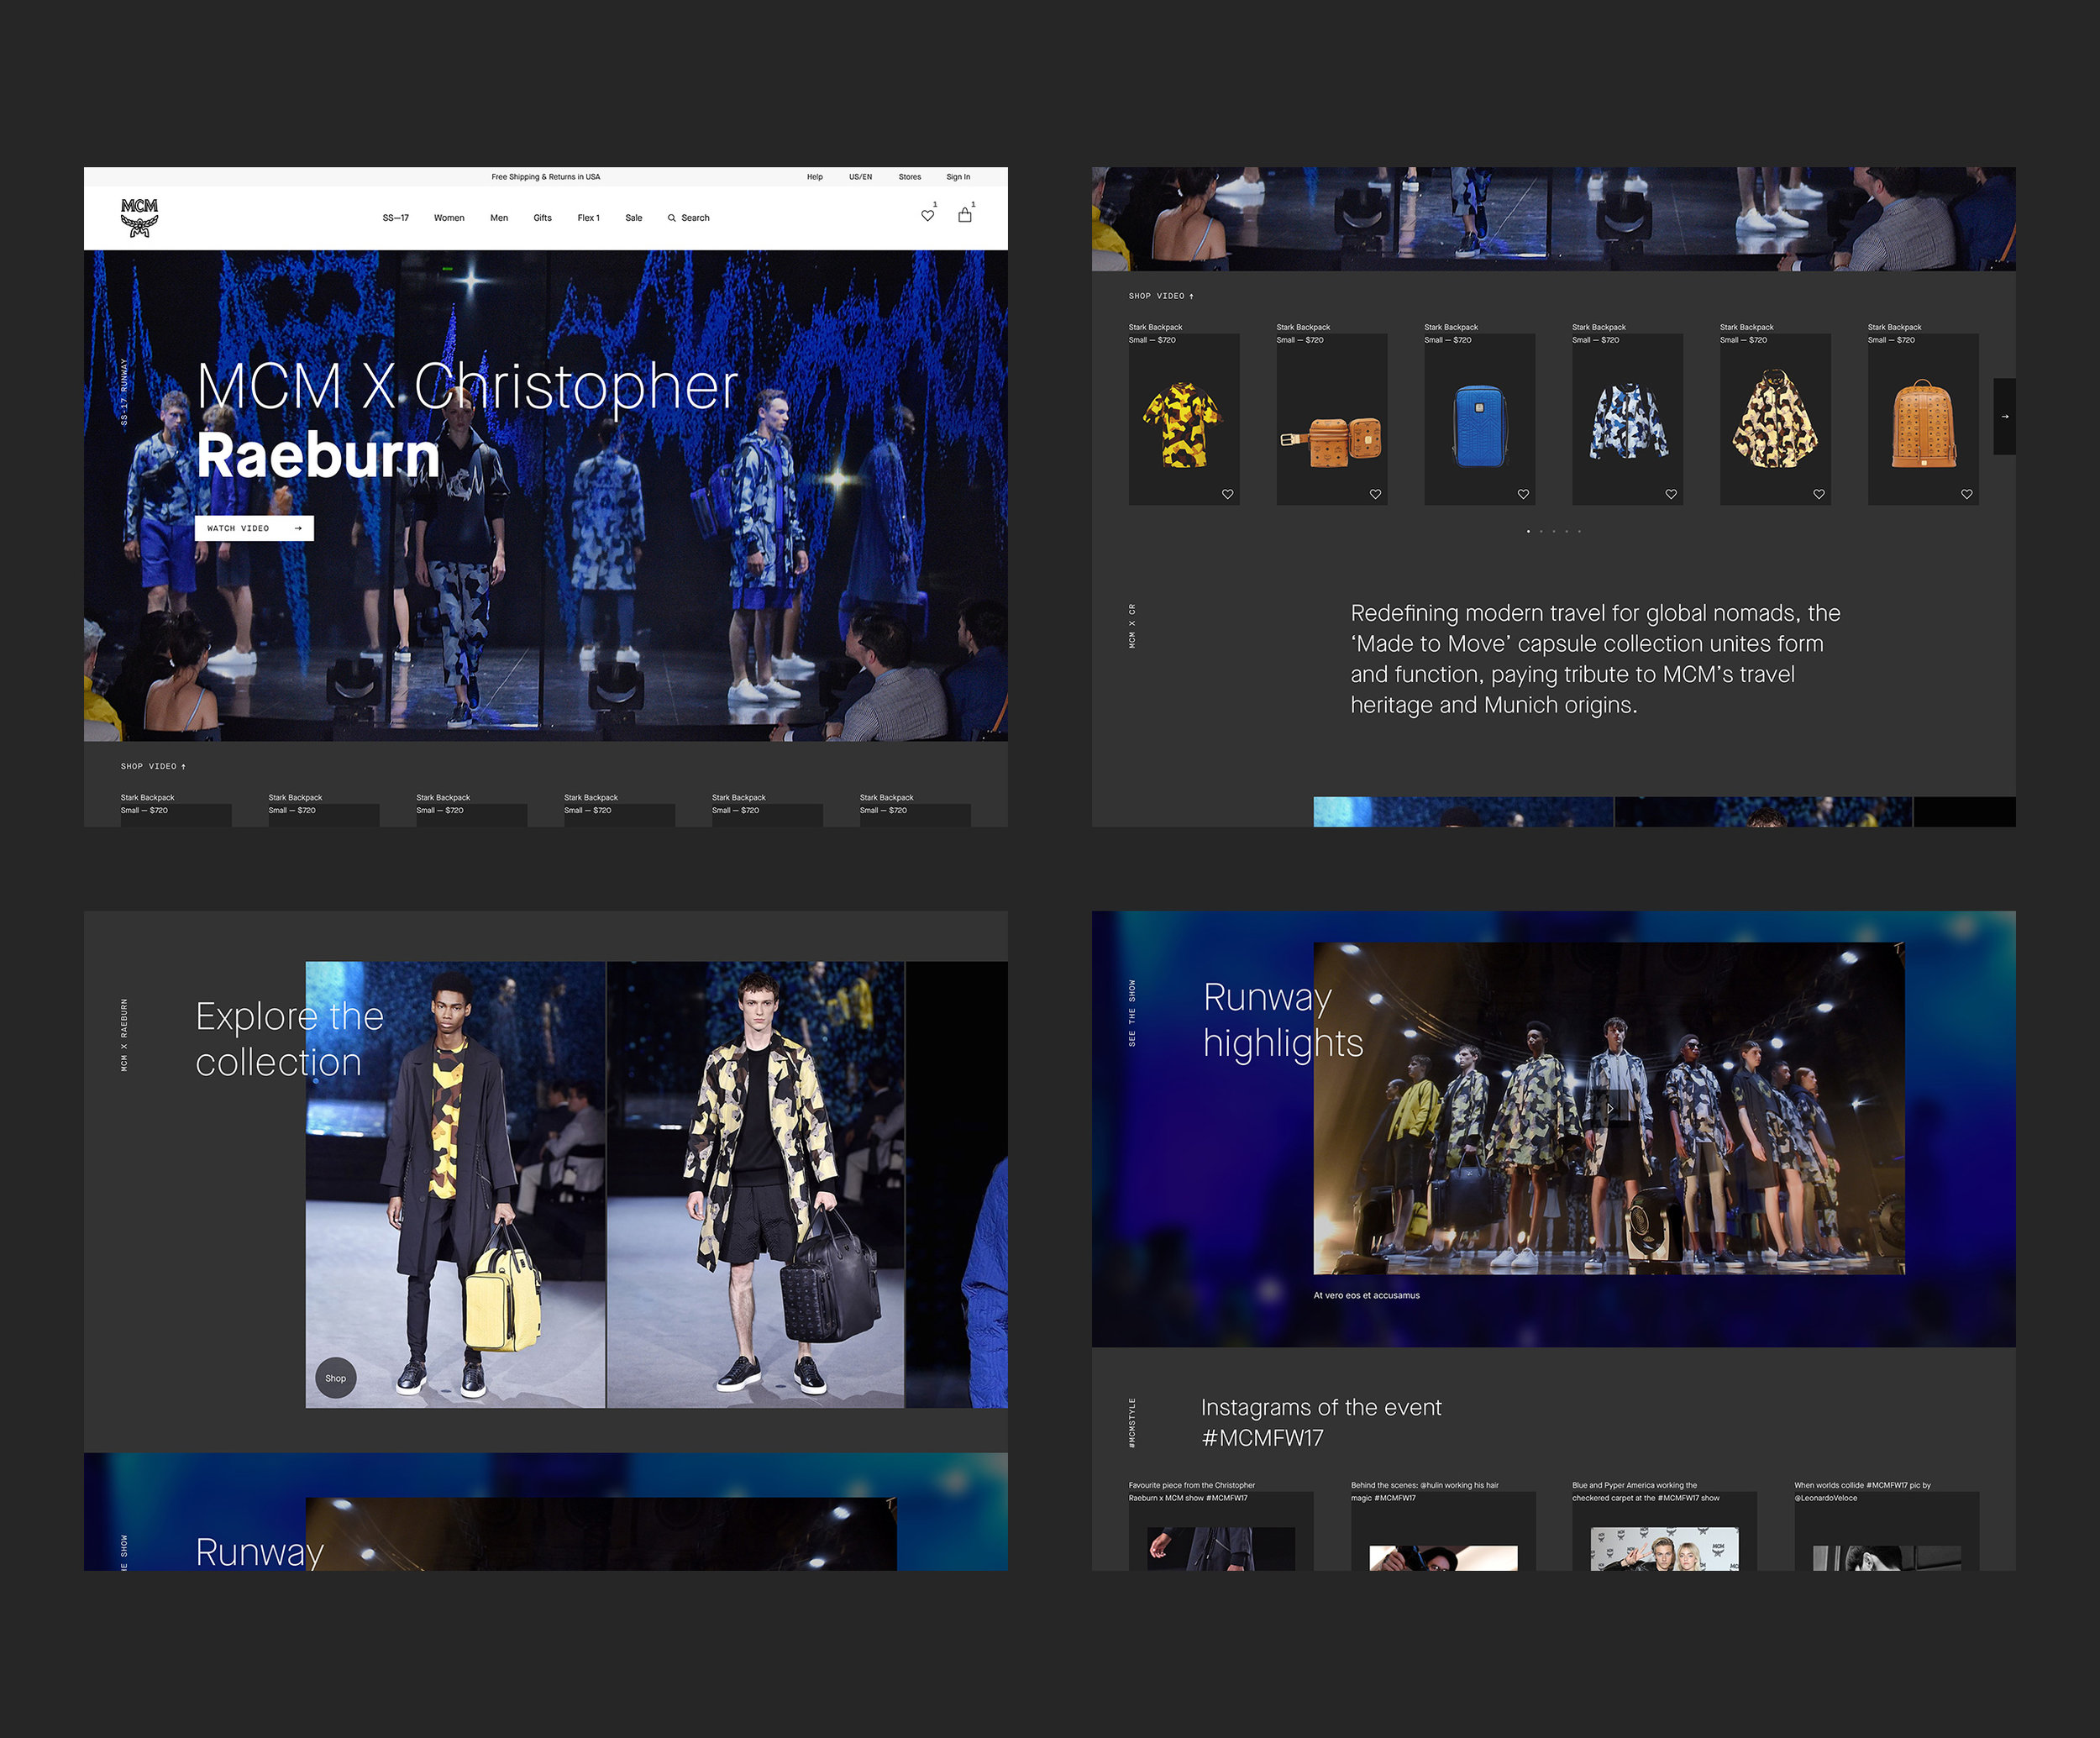The image size is (2100, 1738).
Task: Click the carousel next arrow button
Action: tap(2004, 416)
